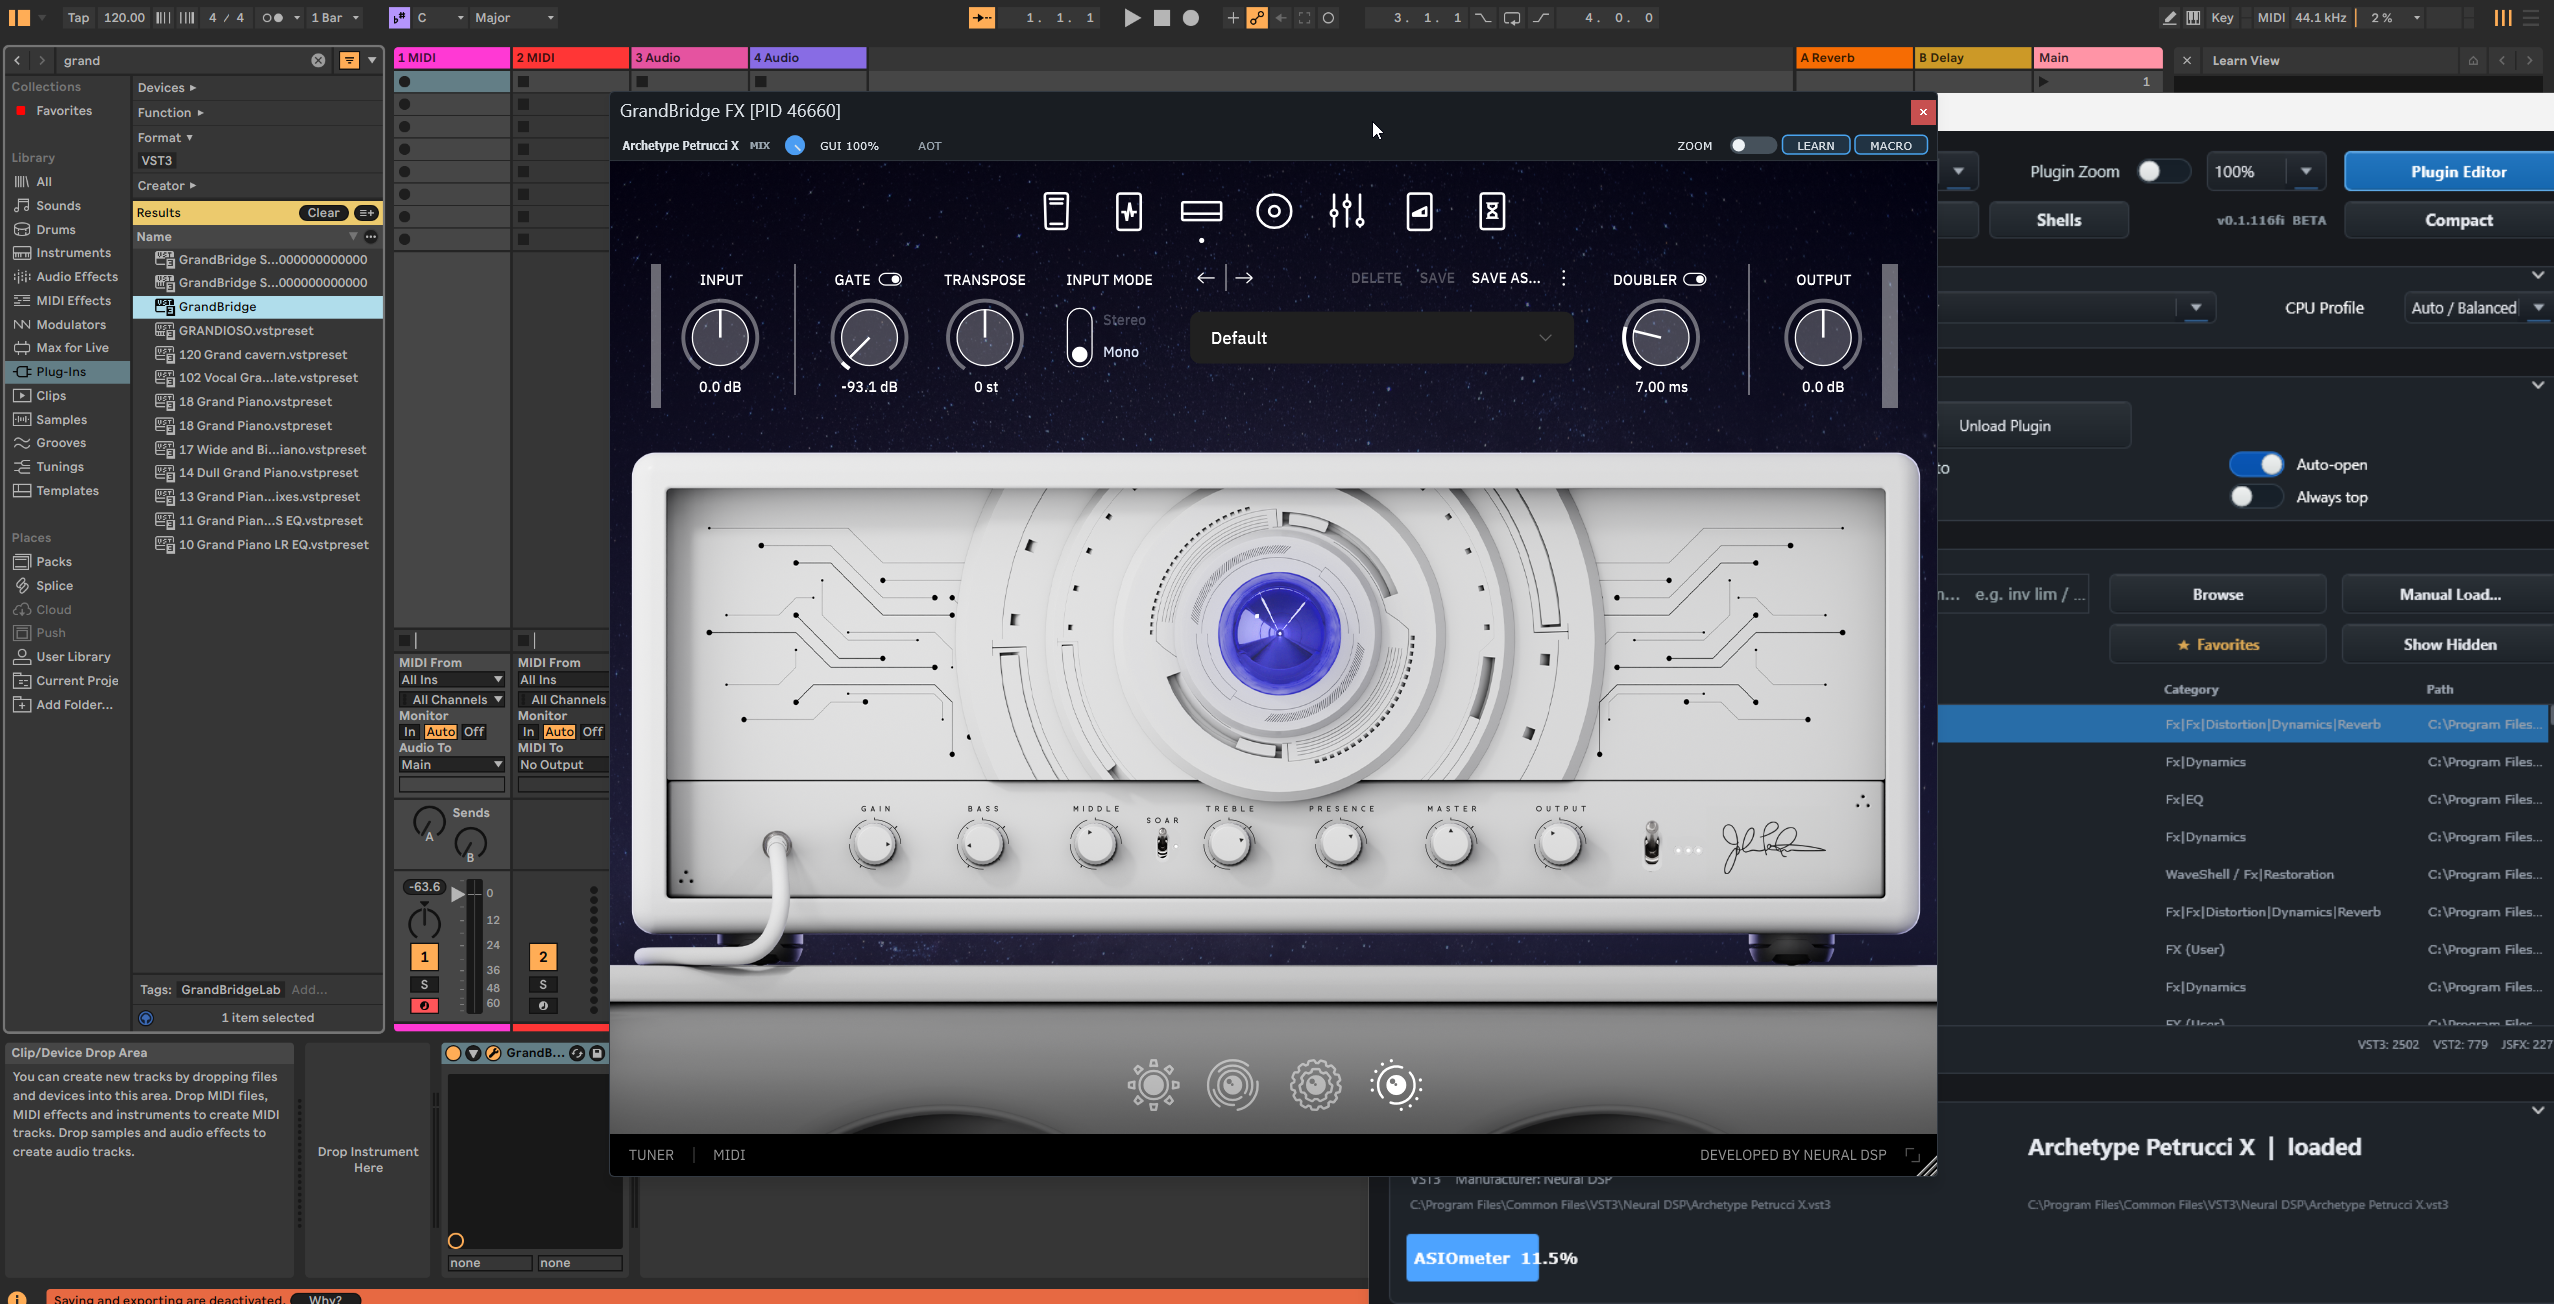Toggle computer MIDI keyboard icon
Viewport: 2554px width, 1304px height.
pos(2193,18)
